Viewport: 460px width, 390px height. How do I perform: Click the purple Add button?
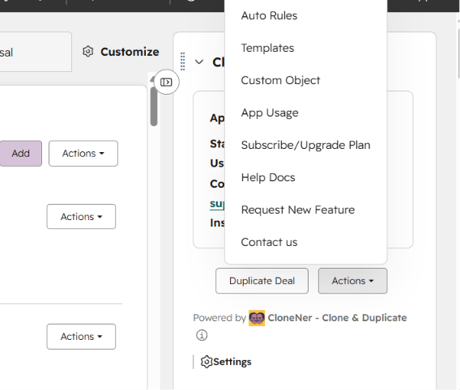click(x=21, y=153)
